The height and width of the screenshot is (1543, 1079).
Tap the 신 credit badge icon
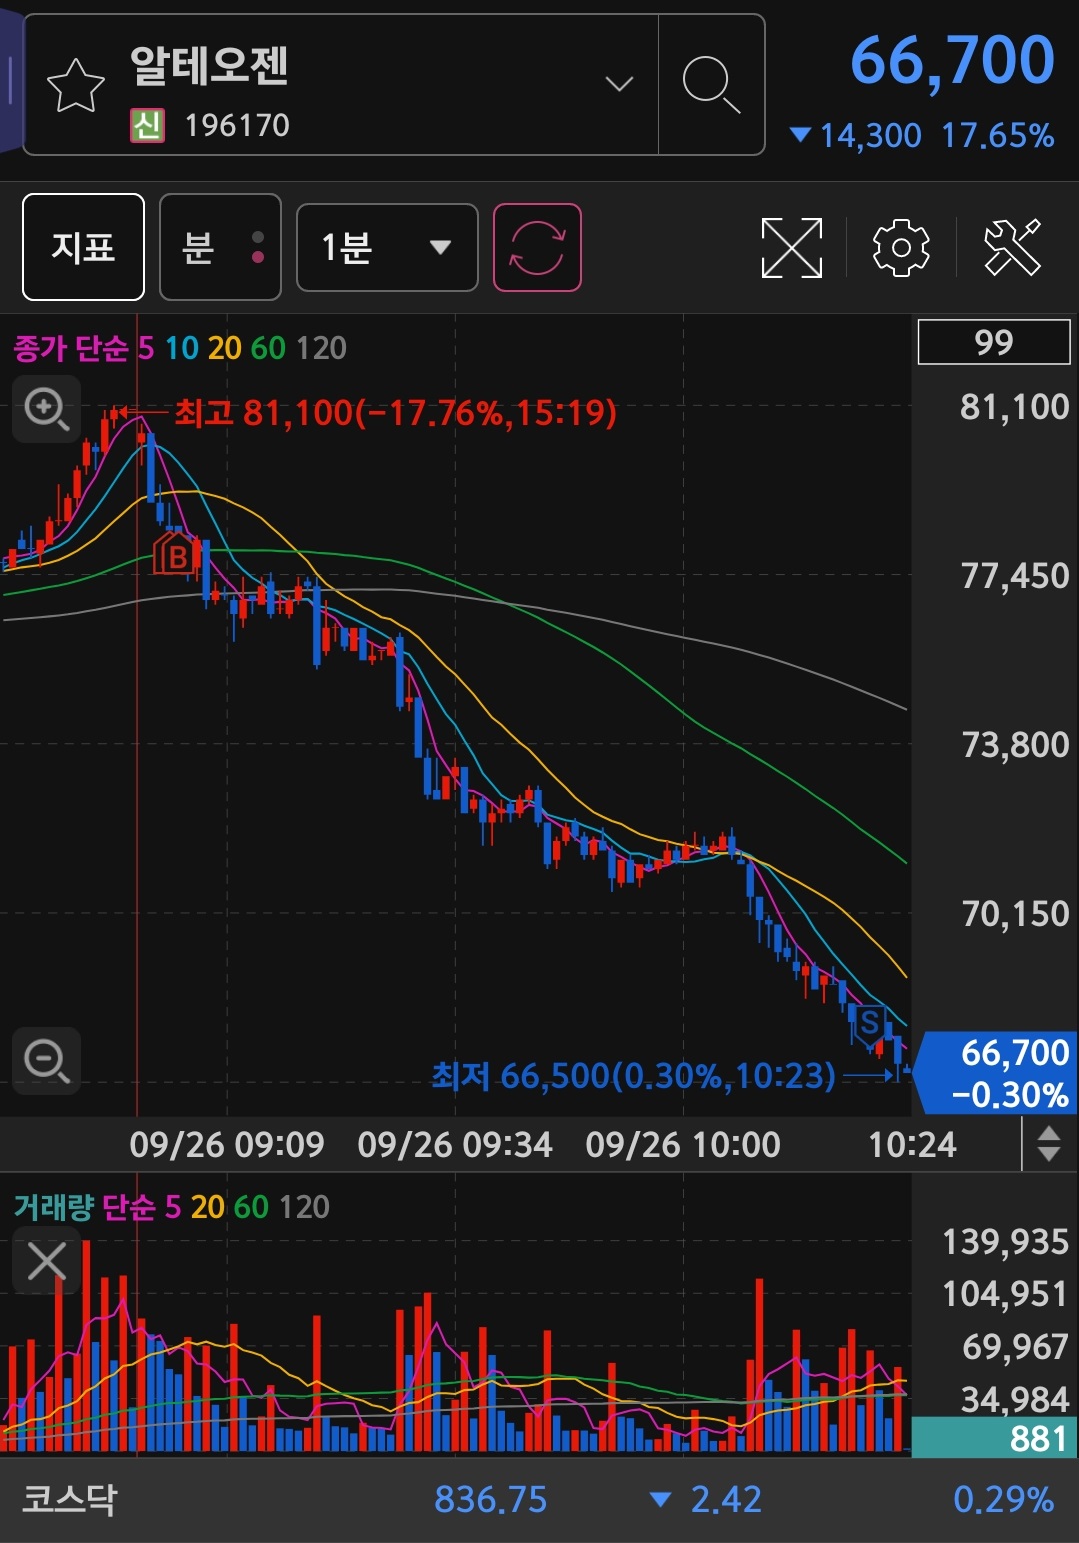[147, 126]
